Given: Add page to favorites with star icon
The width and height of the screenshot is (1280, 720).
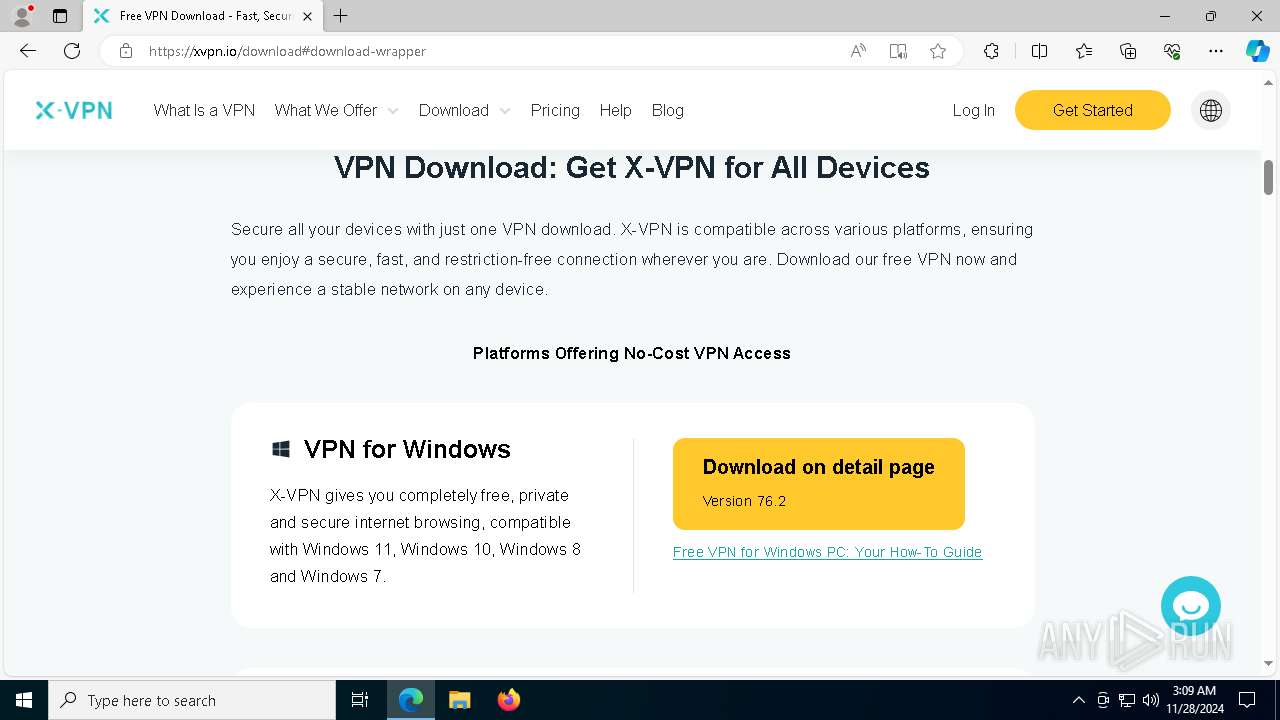Looking at the screenshot, I should [x=937, y=51].
